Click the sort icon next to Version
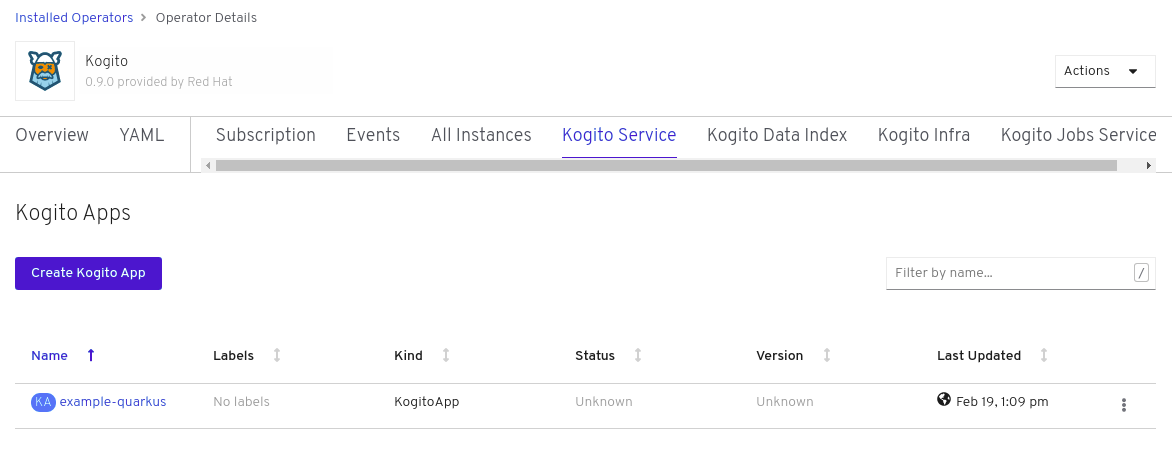 827,356
